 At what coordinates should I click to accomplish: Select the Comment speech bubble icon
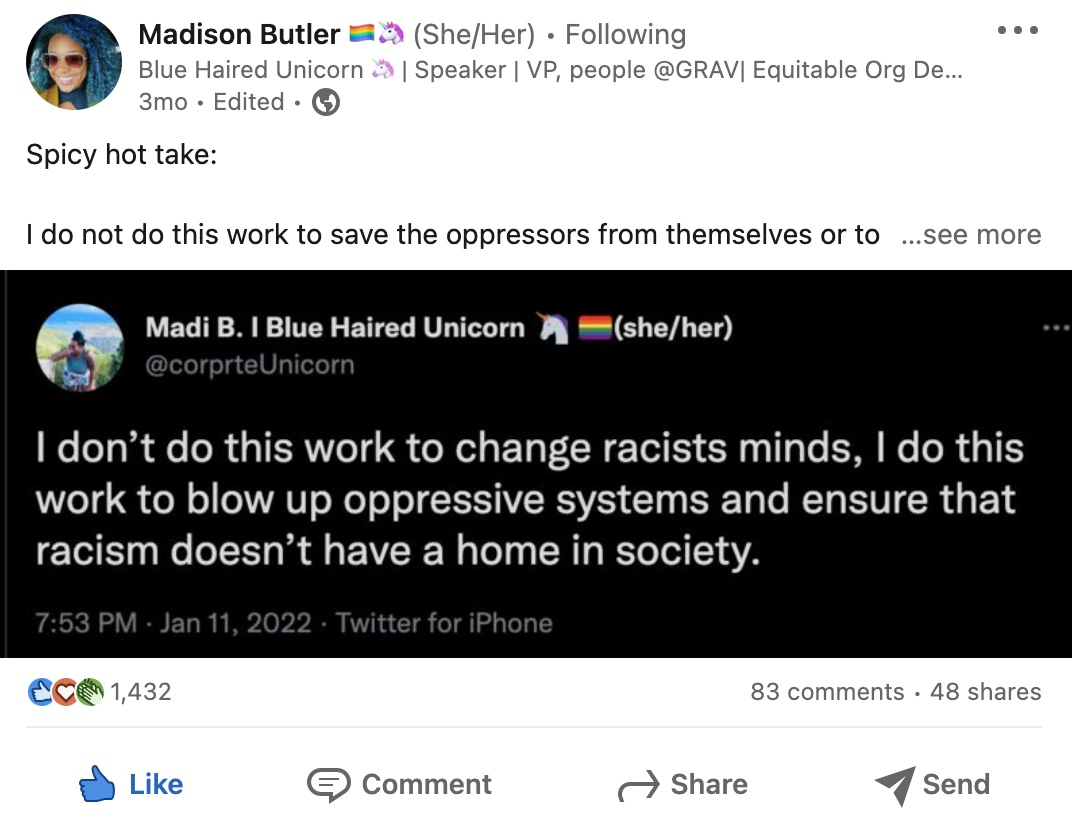pyautogui.click(x=330, y=784)
